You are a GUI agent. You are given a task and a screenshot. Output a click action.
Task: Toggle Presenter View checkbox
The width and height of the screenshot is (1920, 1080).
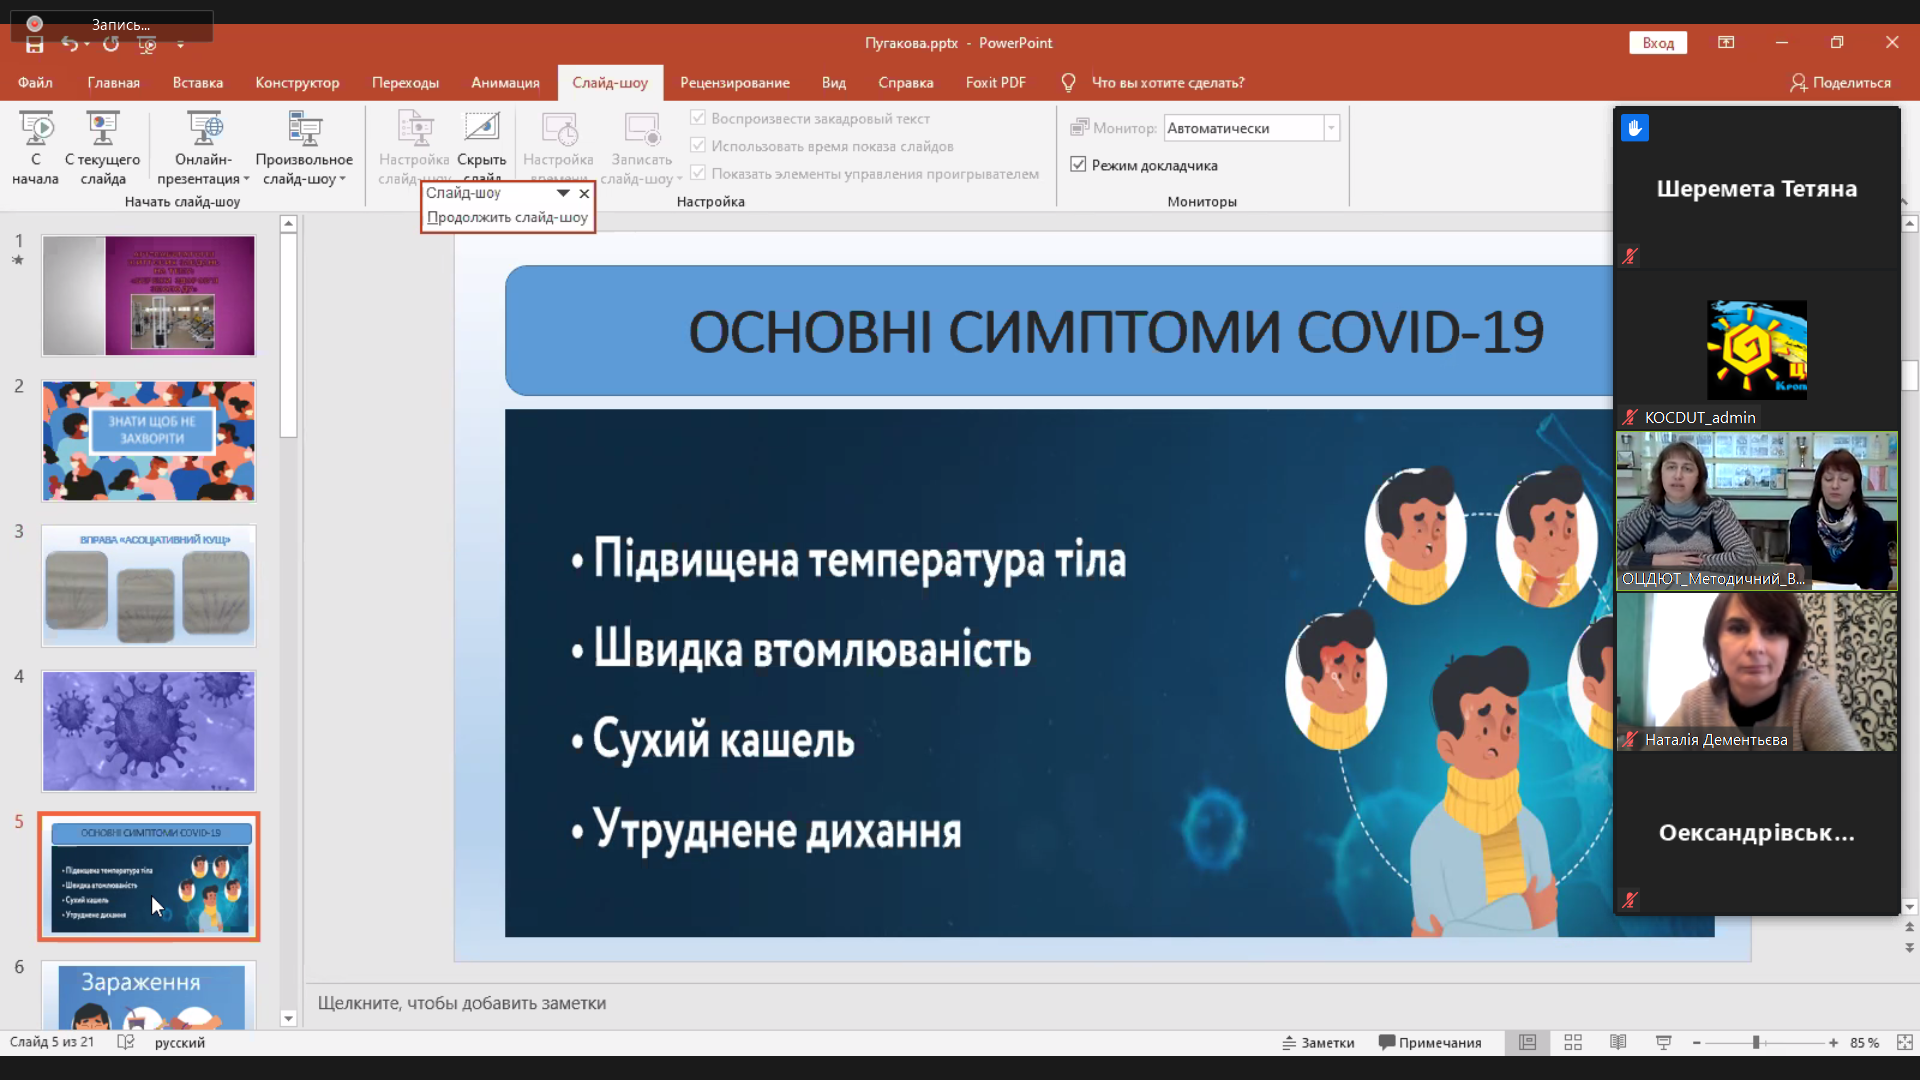click(1078, 165)
